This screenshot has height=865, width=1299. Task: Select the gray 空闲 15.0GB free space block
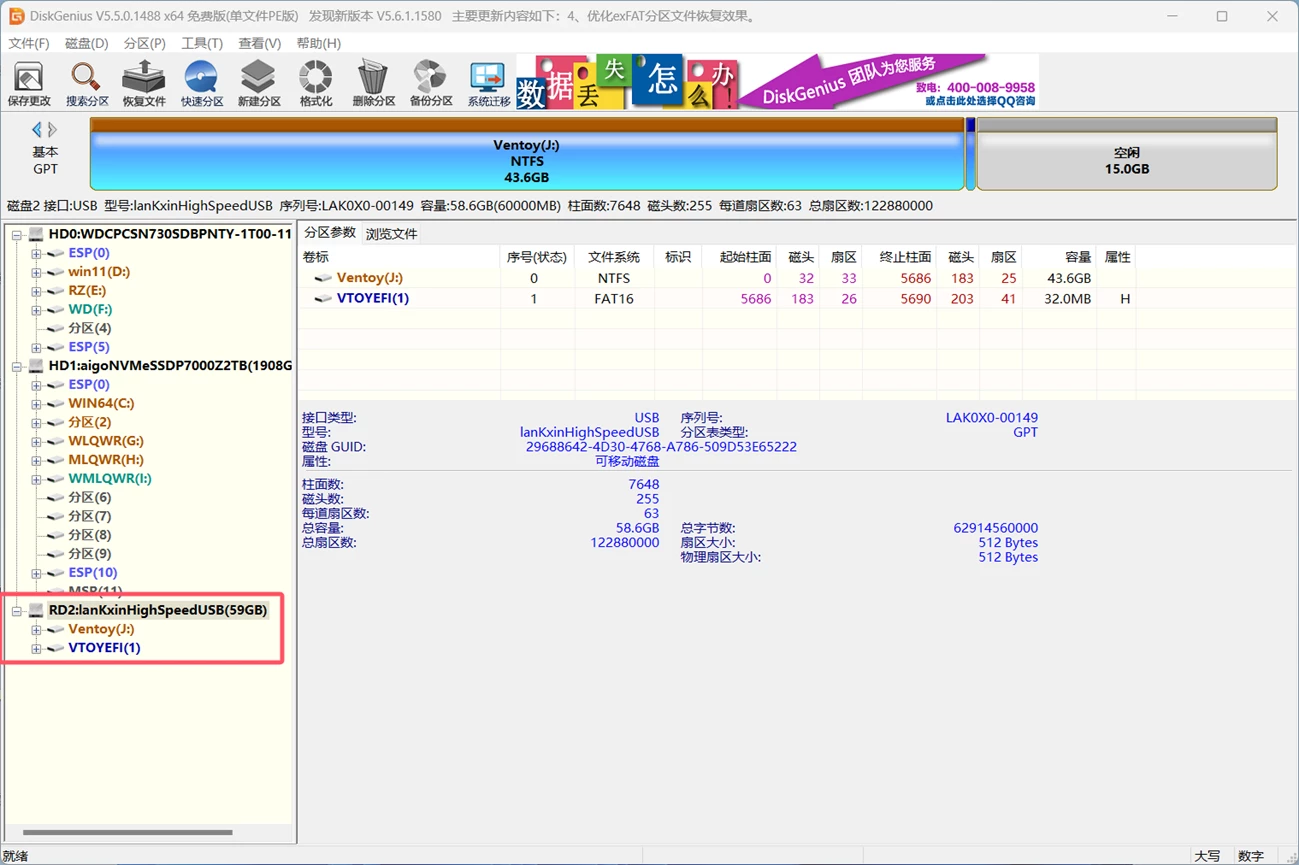(1126, 161)
